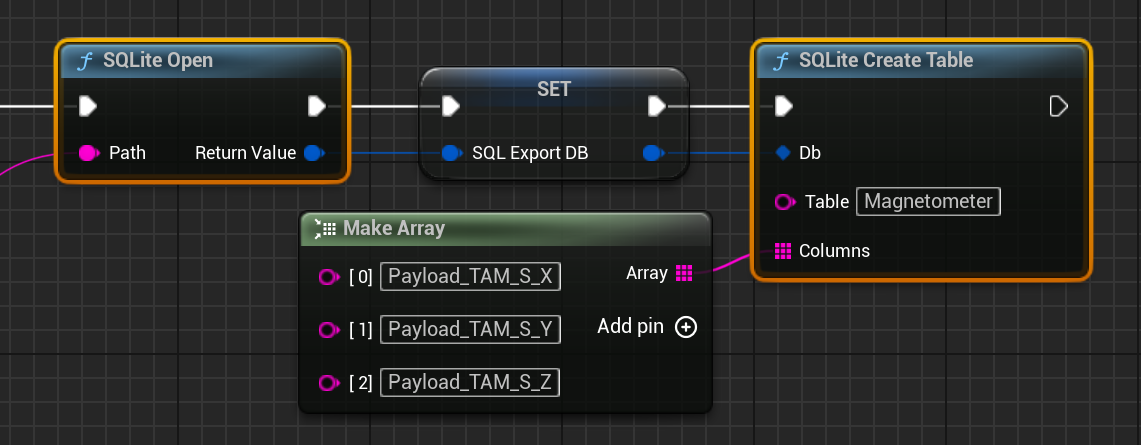This screenshot has height=445, width=1141.
Task: Click the SET node input execution pin
Action: coord(451,106)
